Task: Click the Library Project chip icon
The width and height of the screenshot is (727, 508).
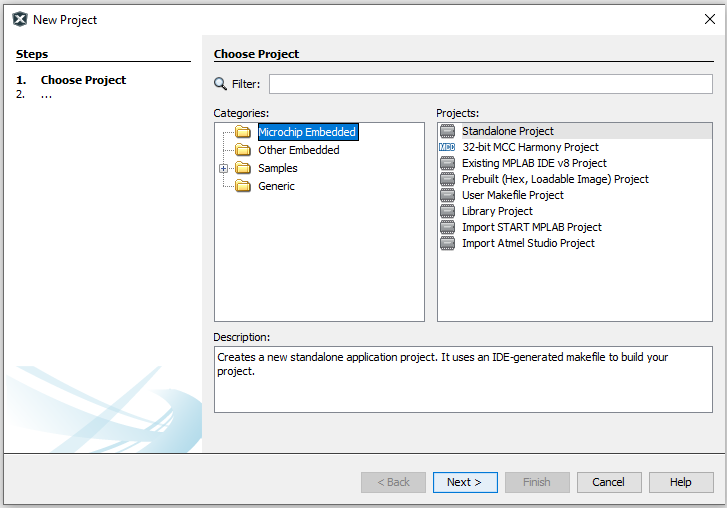Action: (447, 211)
